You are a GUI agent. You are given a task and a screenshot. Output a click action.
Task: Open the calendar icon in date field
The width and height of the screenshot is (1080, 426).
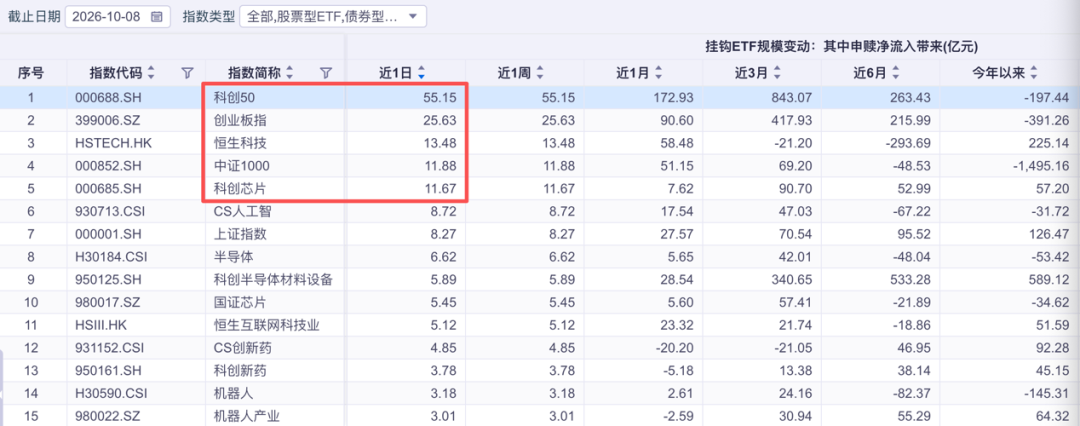[157, 17]
